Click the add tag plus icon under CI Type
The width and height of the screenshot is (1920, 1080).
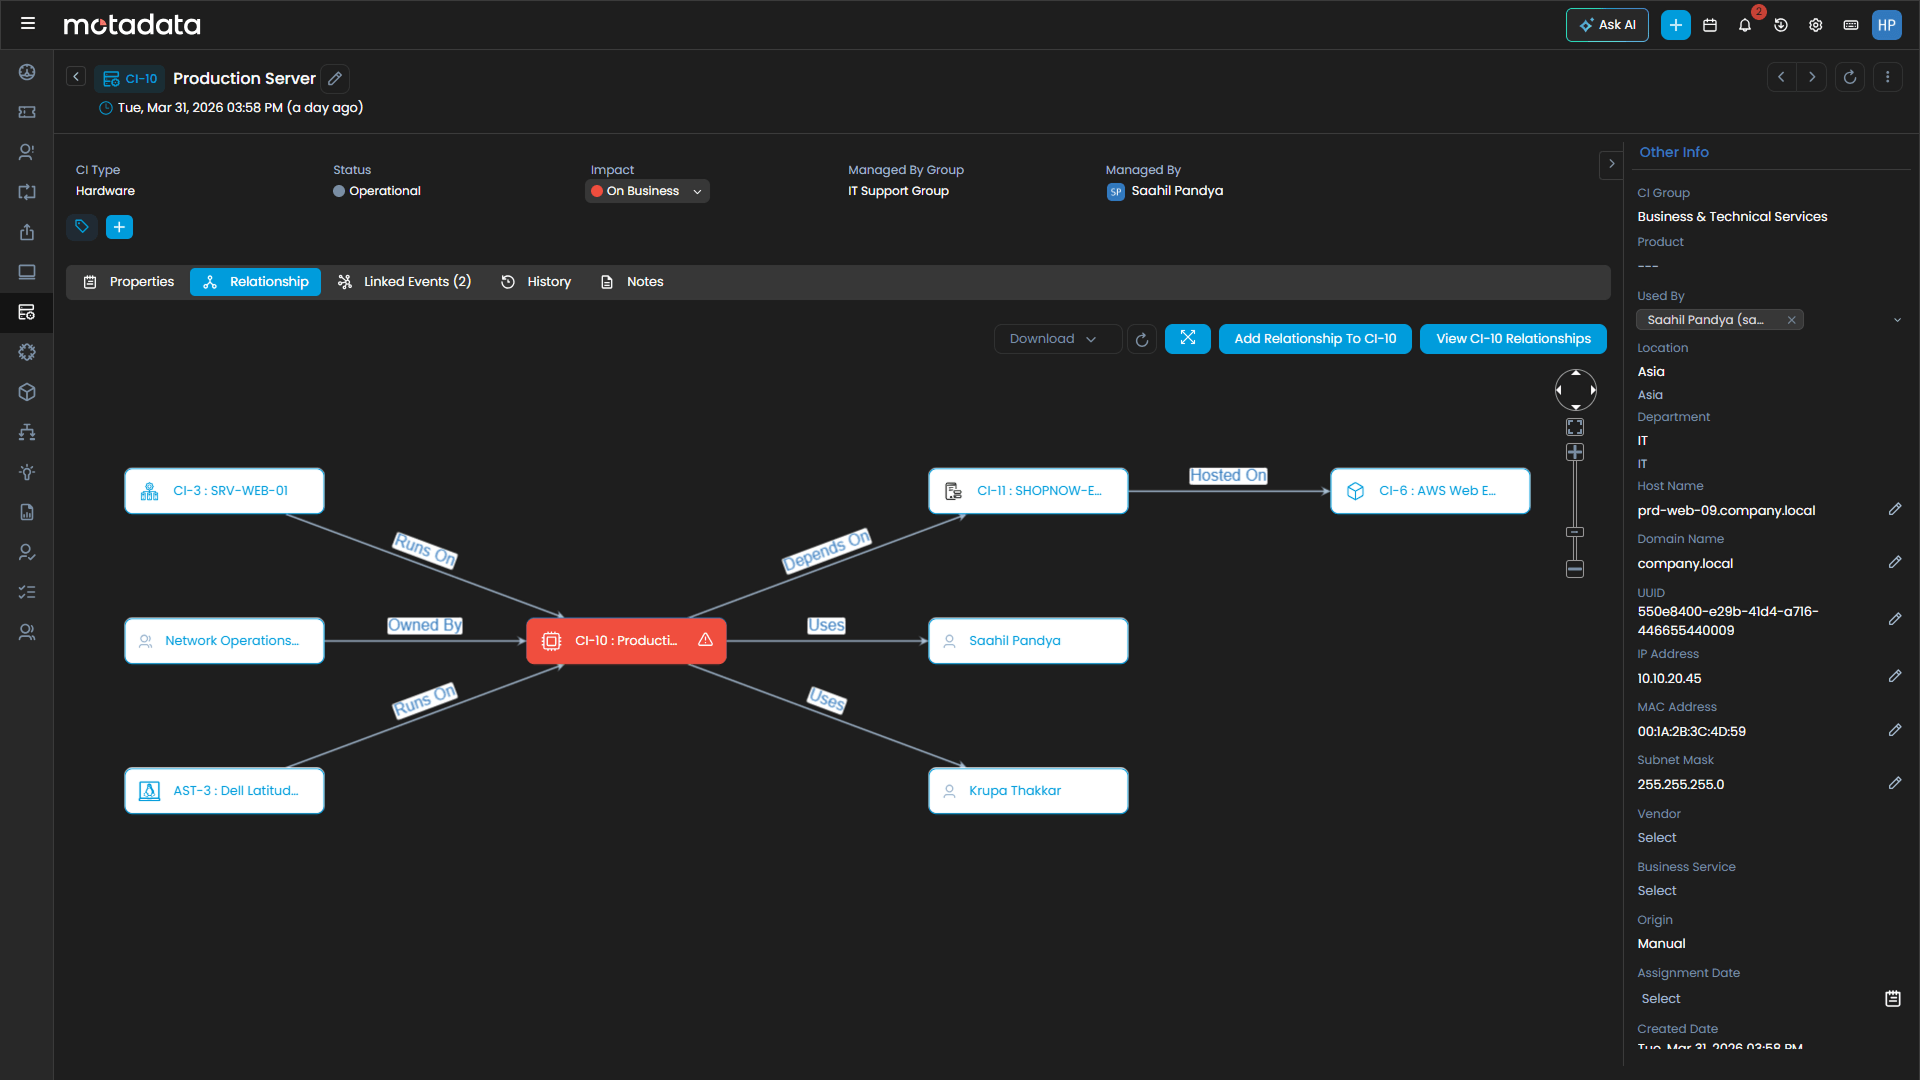119,227
